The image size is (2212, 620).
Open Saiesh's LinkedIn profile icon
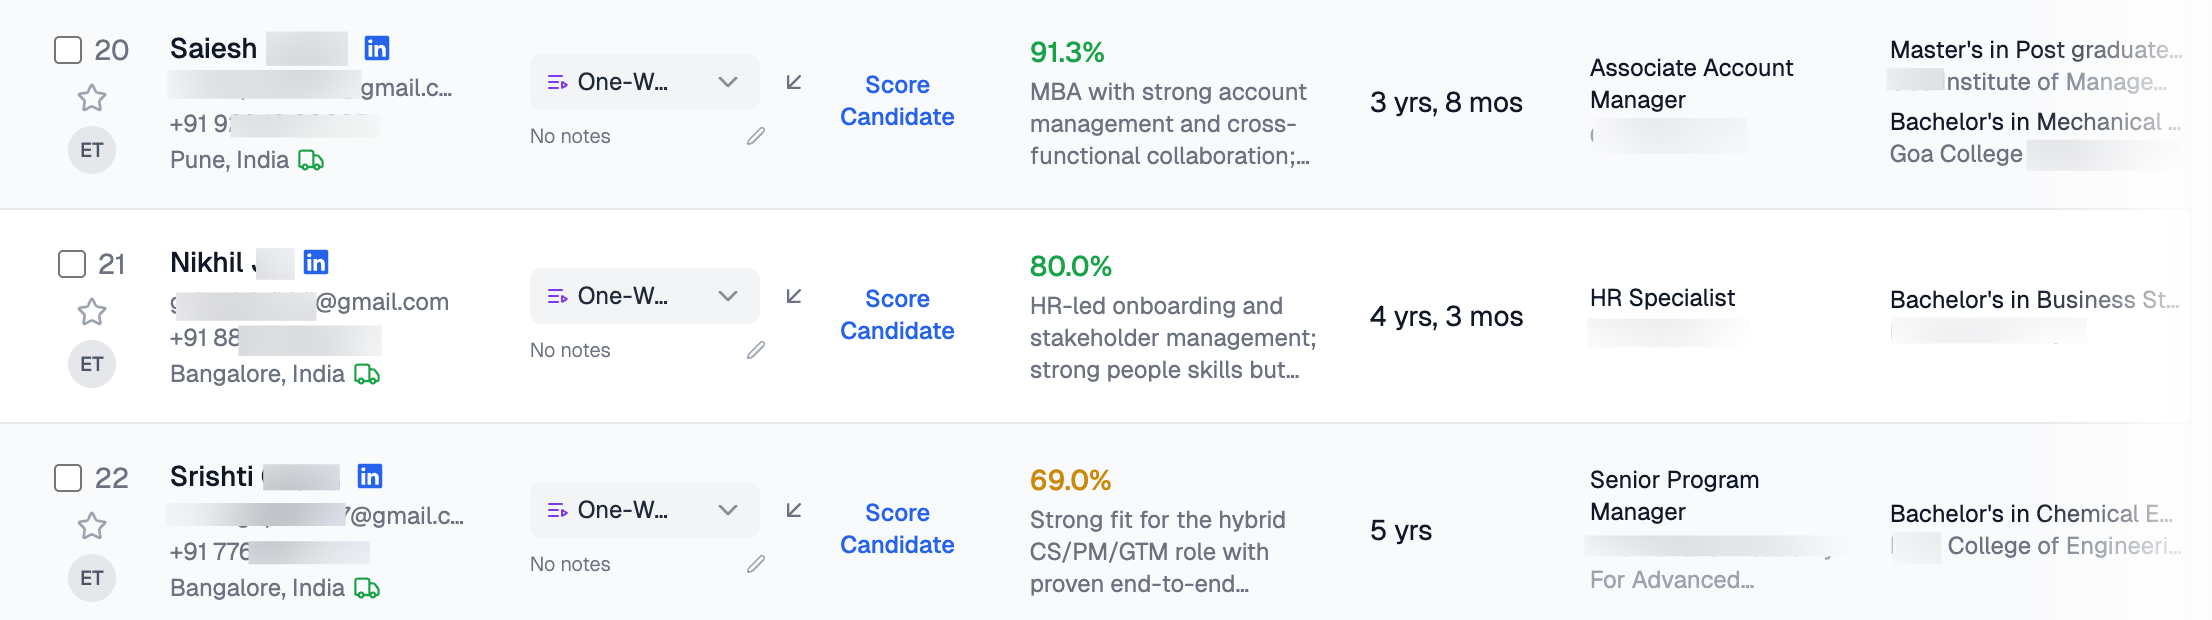(x=377, y=48)
